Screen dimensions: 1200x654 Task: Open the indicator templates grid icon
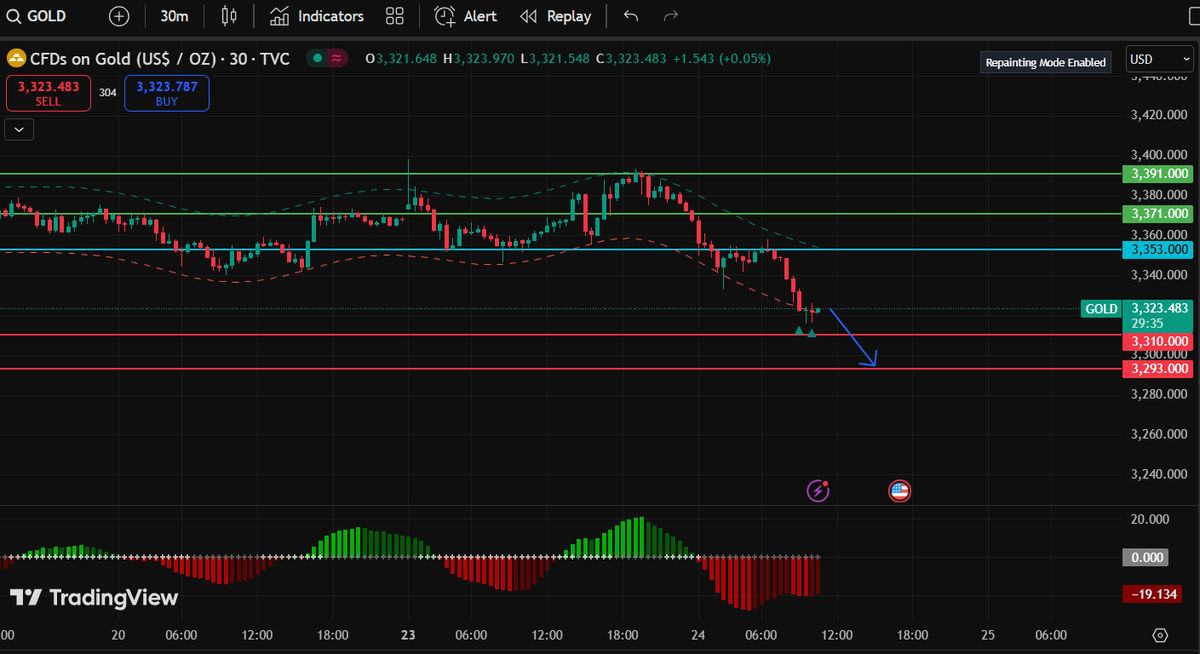pos(395,16)
